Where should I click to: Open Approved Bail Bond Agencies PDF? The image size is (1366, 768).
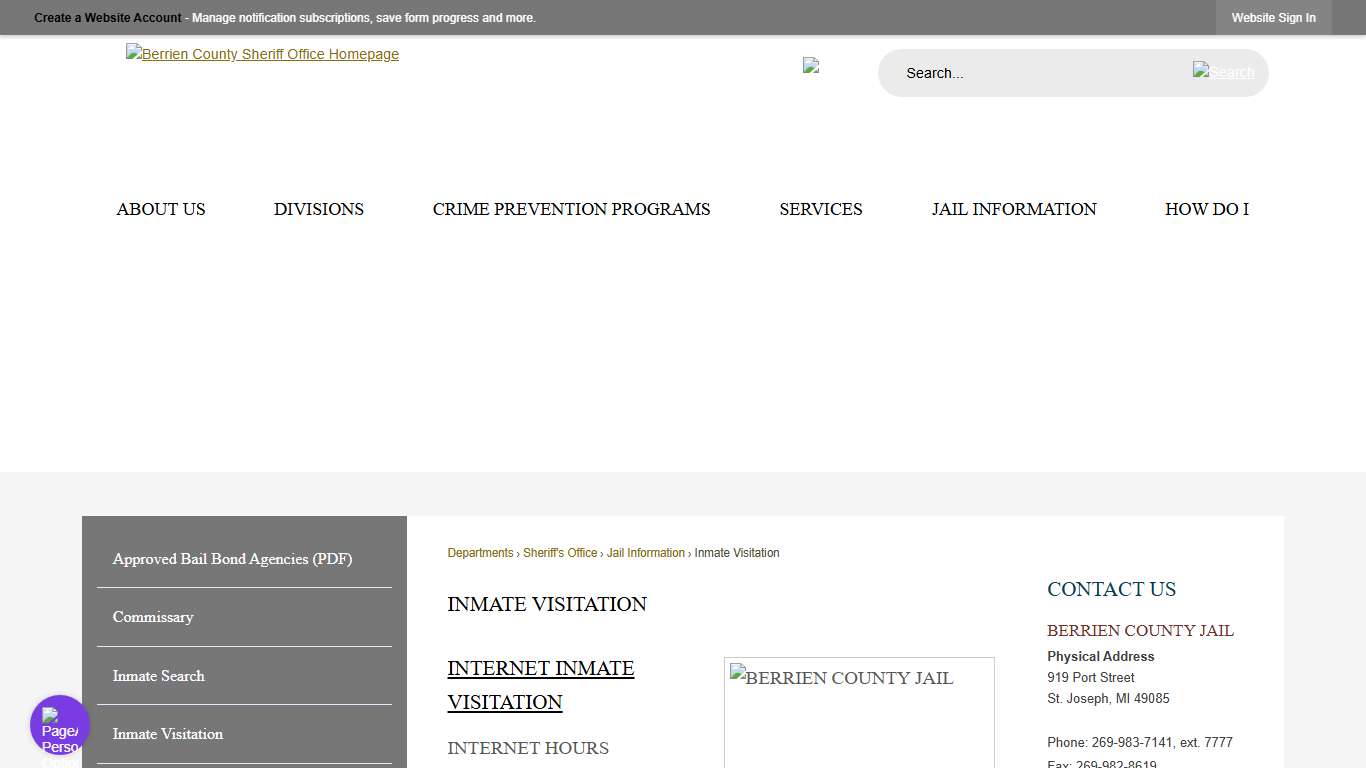pos(232,559)
